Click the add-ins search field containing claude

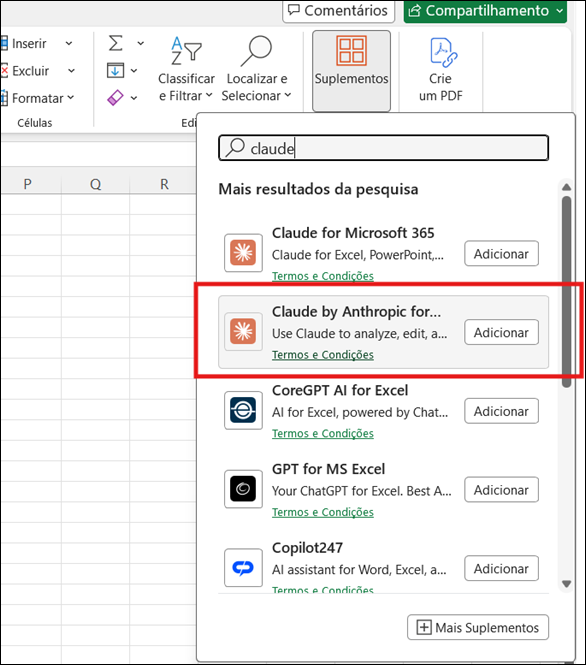383,148
